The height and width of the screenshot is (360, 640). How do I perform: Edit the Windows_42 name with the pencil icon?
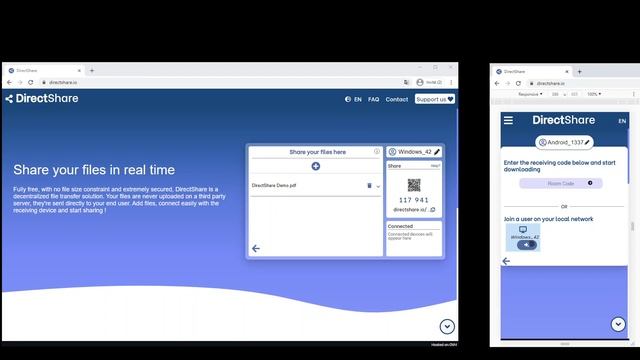click(x=437, y=152)
